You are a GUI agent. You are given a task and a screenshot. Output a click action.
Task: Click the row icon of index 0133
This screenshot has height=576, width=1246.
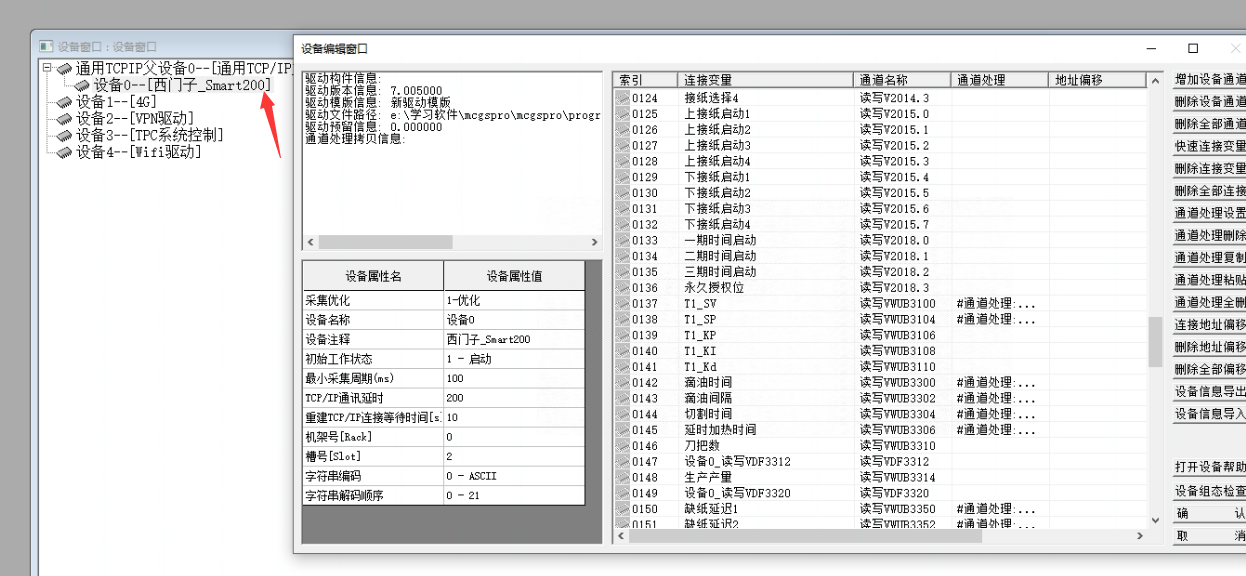pos(622,240)
